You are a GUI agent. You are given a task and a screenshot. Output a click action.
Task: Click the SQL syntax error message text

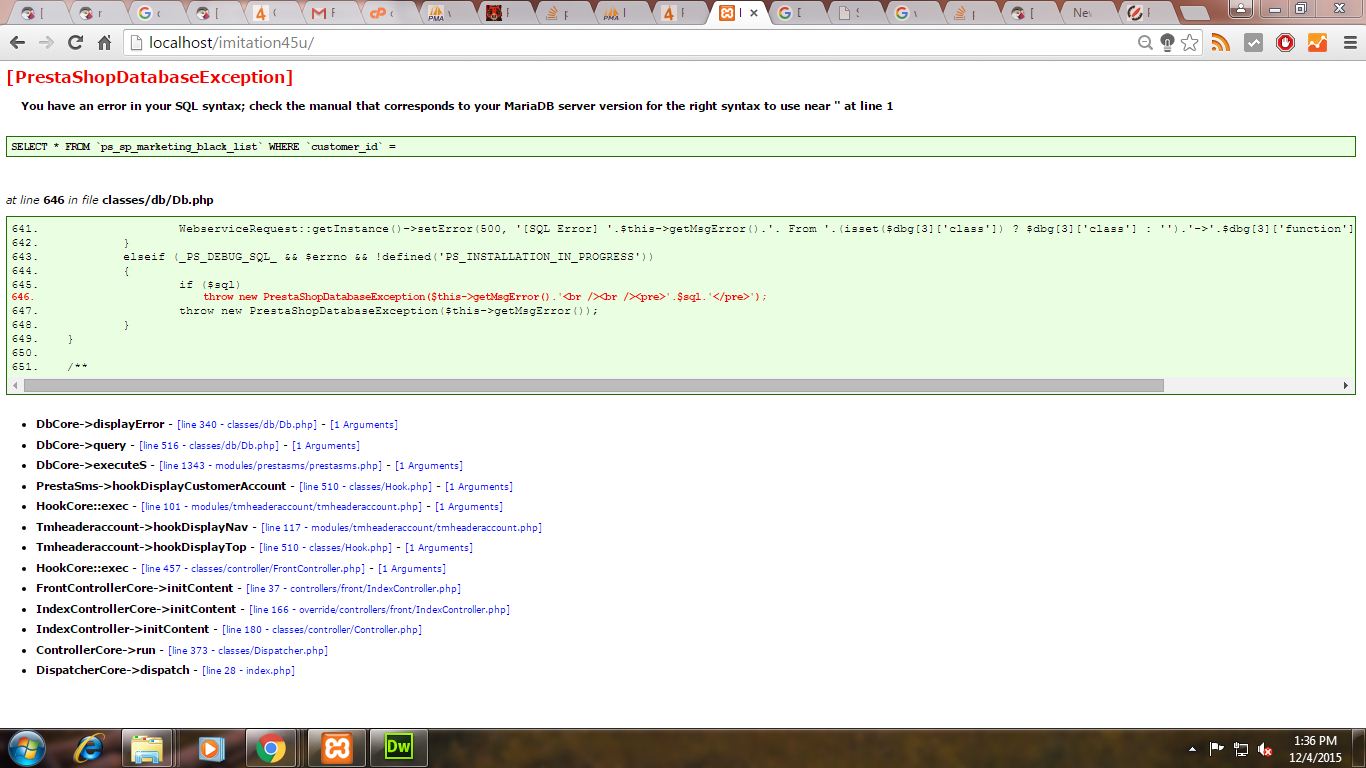457,106
